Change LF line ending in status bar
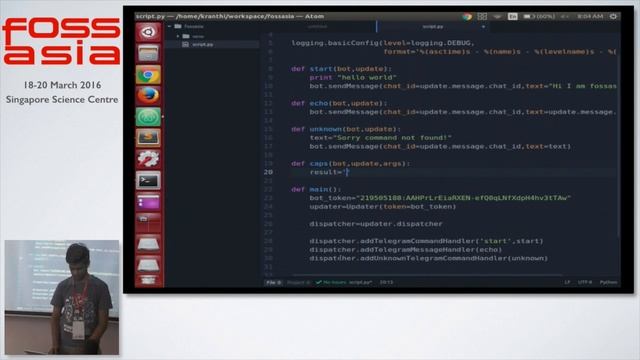This screenshot has height=360, width=640. (x=567, y=282)
